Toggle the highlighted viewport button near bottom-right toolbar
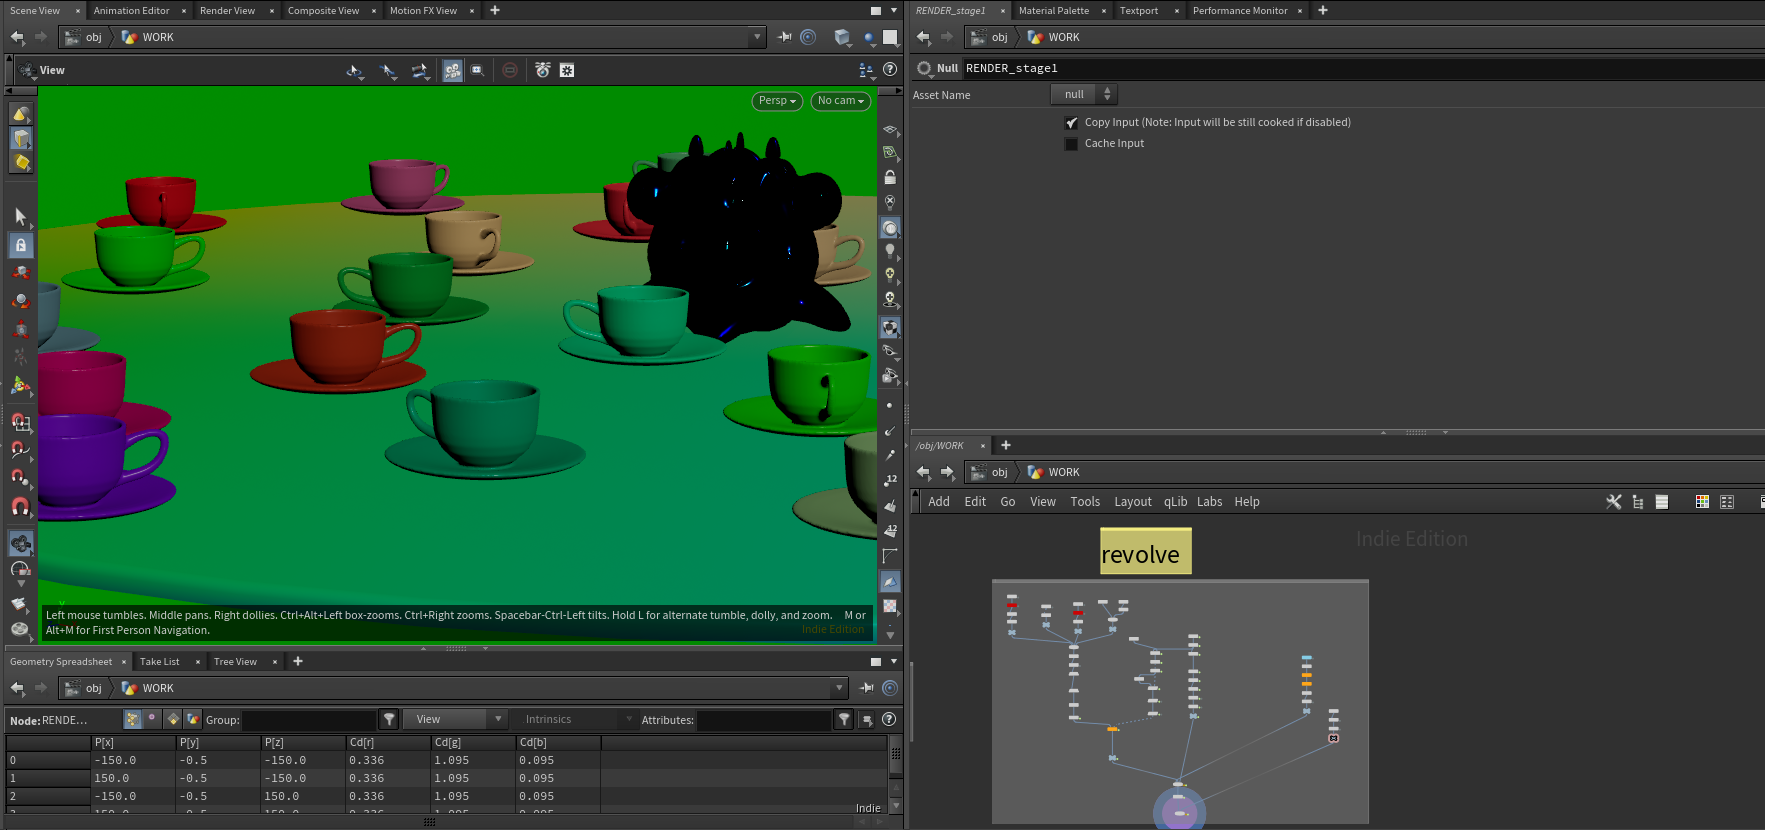 889,582
